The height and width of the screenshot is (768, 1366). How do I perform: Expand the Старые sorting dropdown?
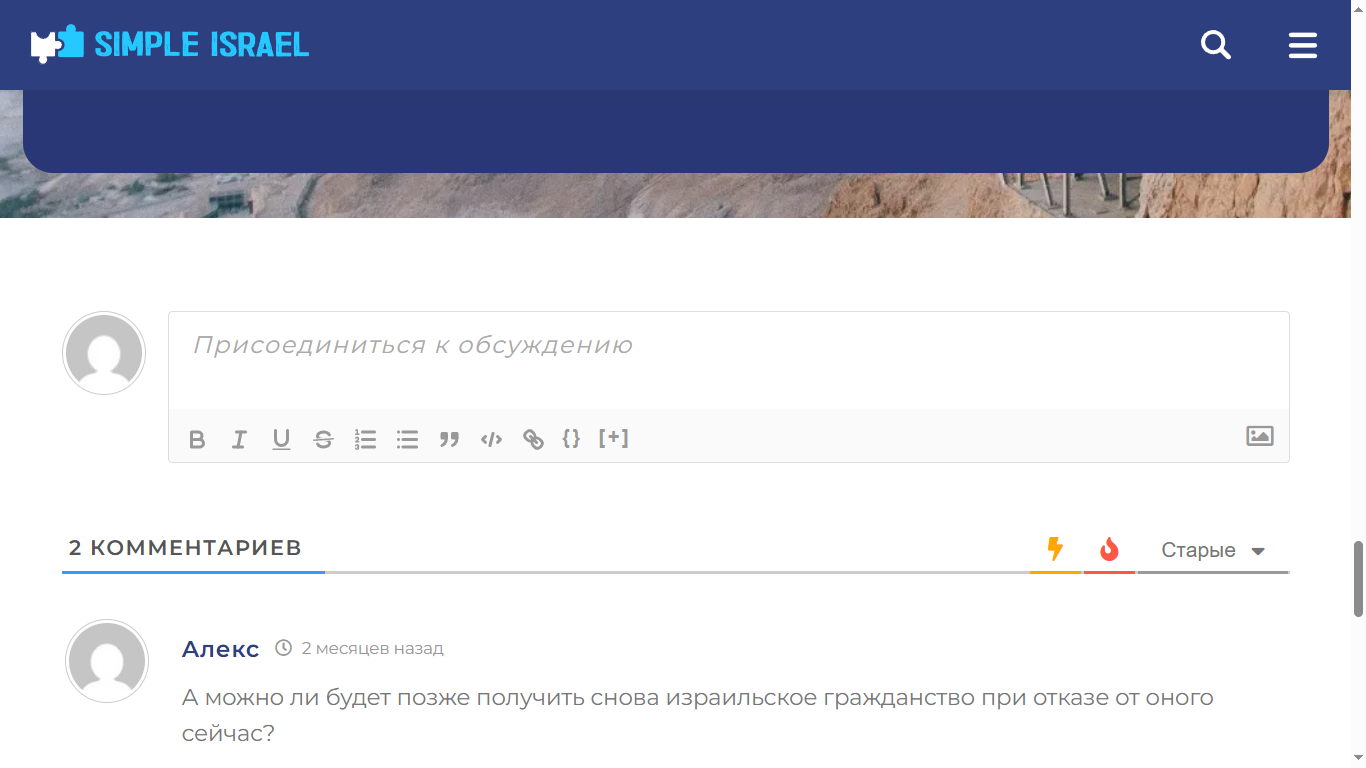click(1212, 551)
